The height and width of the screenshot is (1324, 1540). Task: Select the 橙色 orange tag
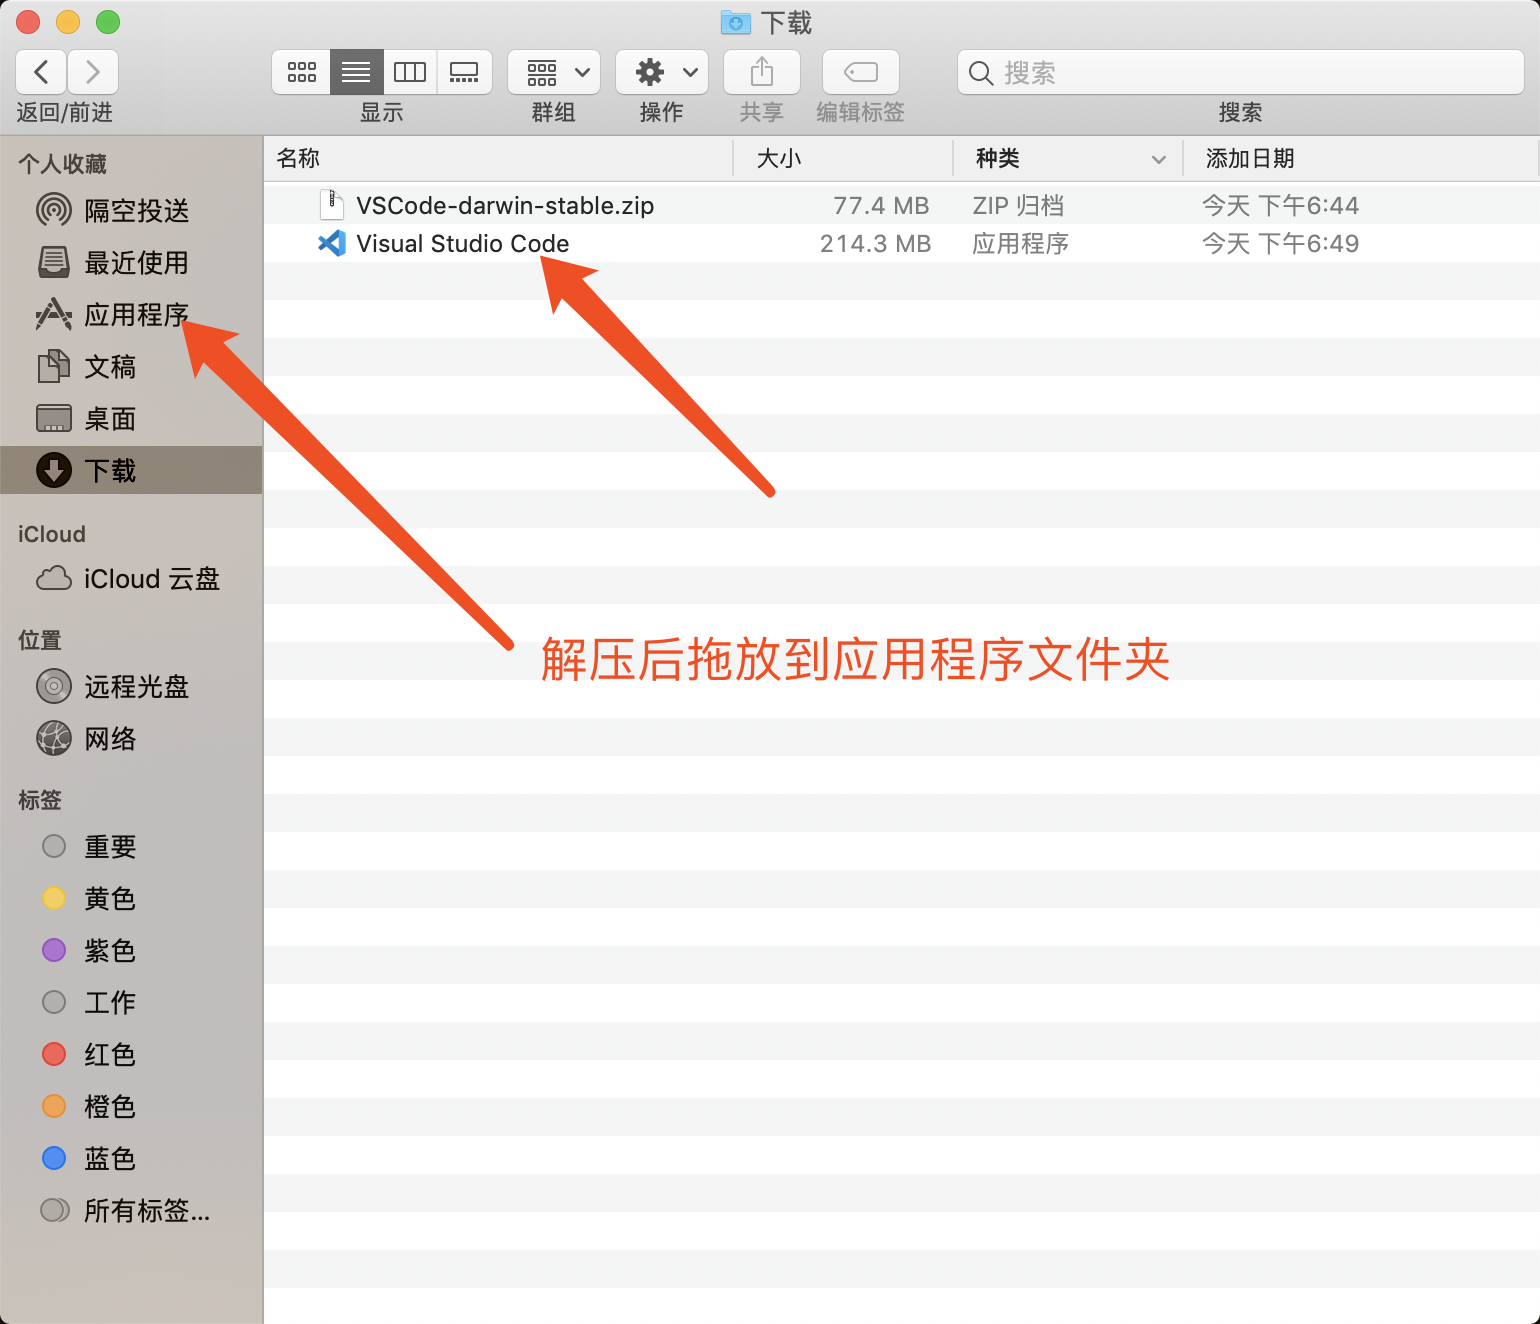pyautogui.click(x=131, y=1106)
